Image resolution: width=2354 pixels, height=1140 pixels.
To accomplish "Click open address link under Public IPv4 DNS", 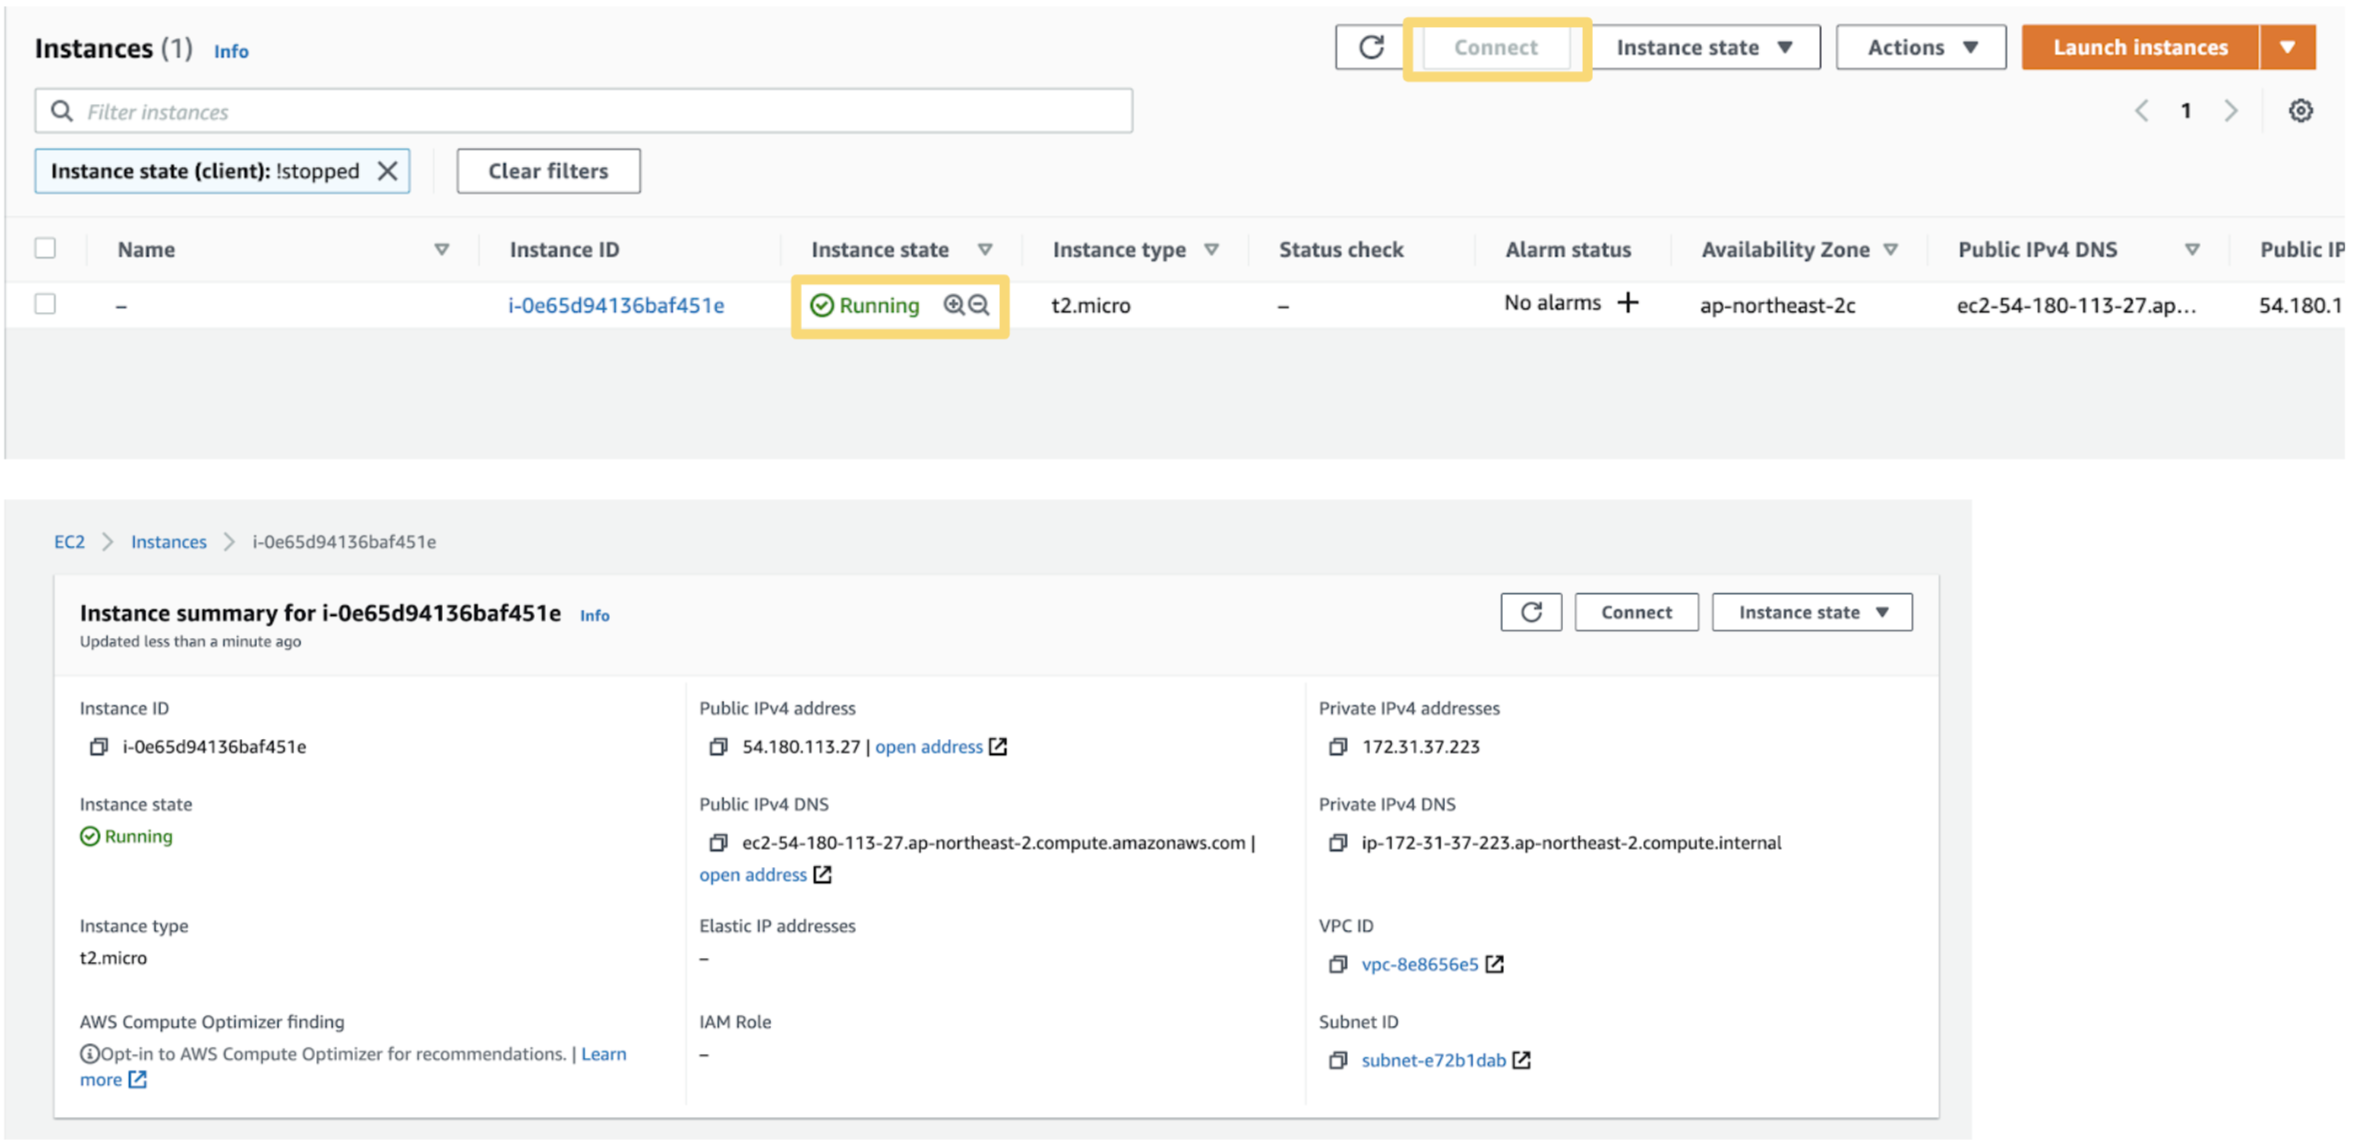I will [753, 875].
